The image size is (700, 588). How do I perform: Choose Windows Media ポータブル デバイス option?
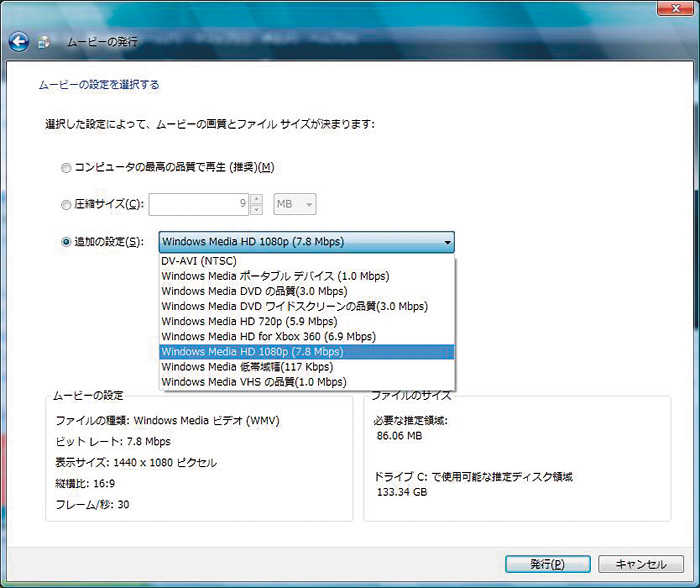(x=275, y=276)
